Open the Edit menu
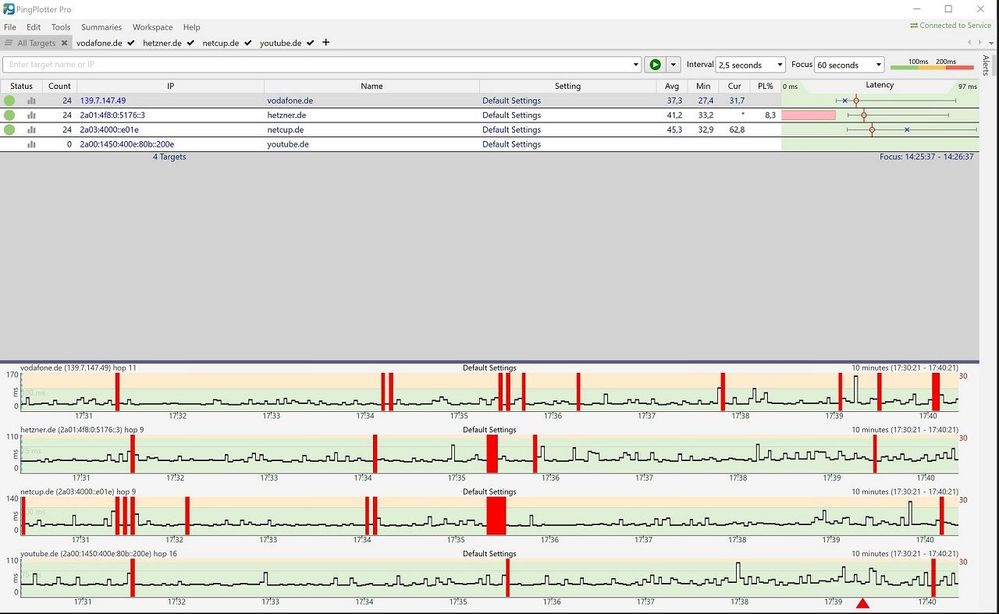The image size is (999, 614). point(33,27)
